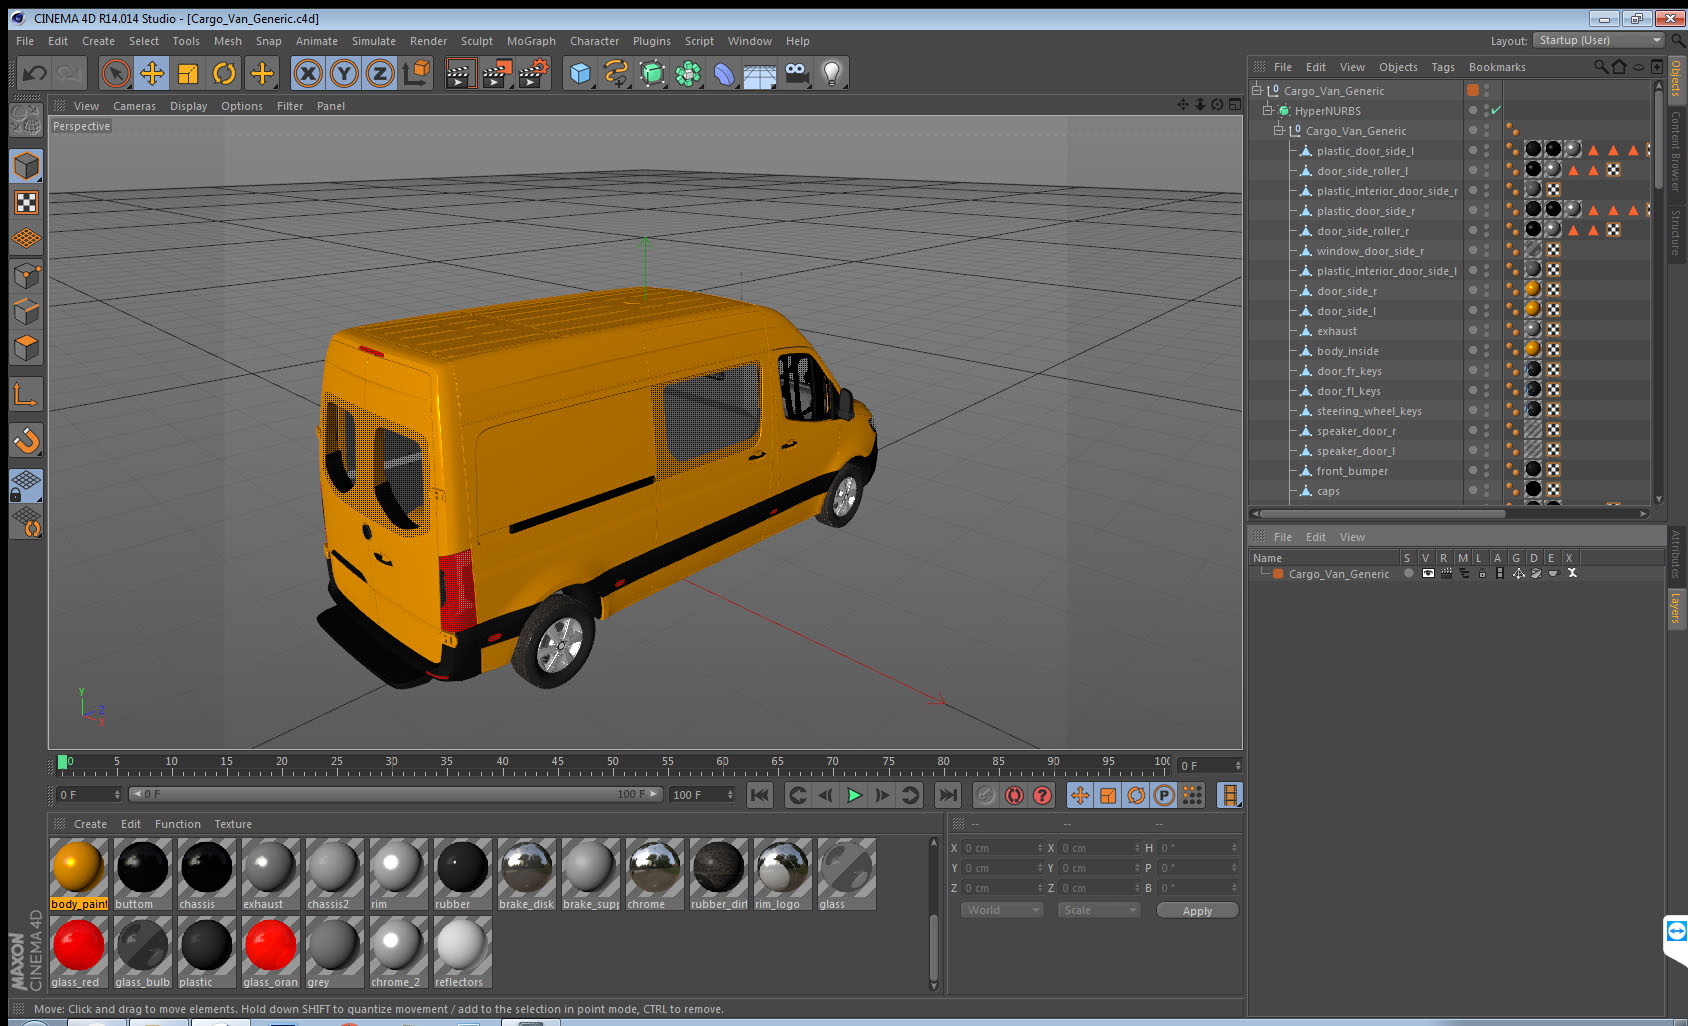Toggle Z axis lock
This screenshot has width=1688, height=1026.
[380, 73]
